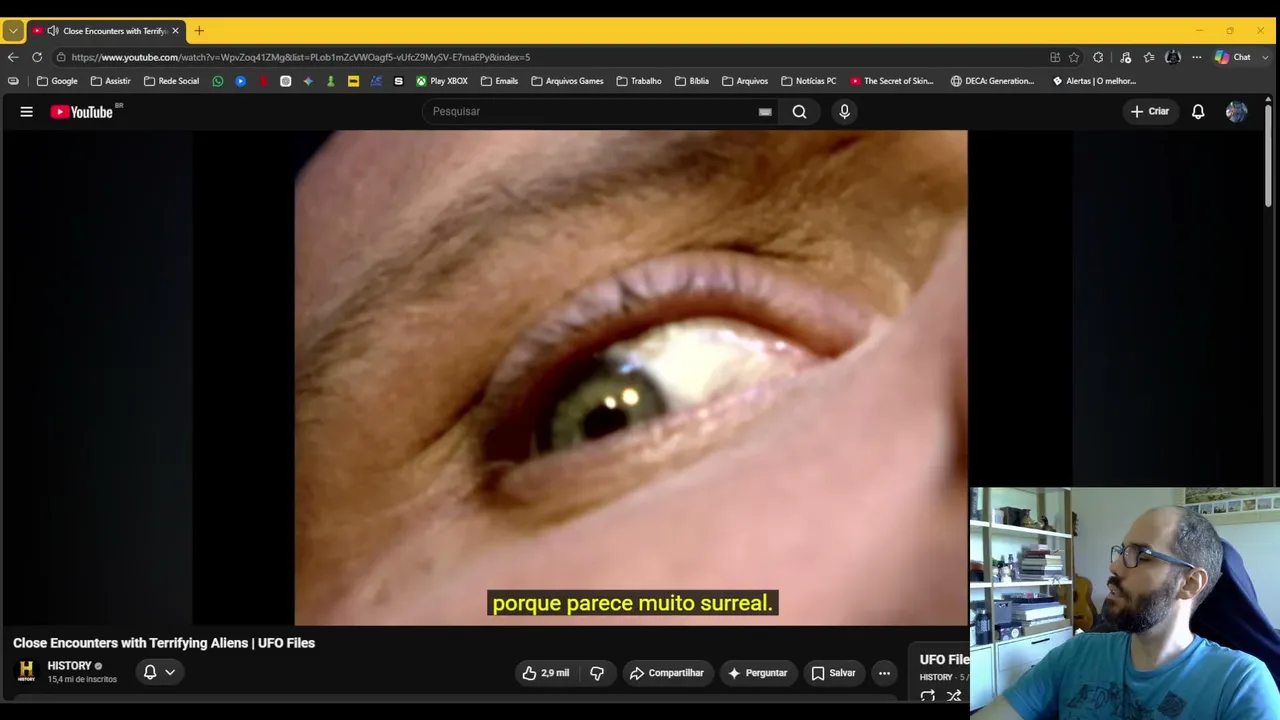Start voice search with the microphone
The image size is (1280, 720).
(844, 112)
